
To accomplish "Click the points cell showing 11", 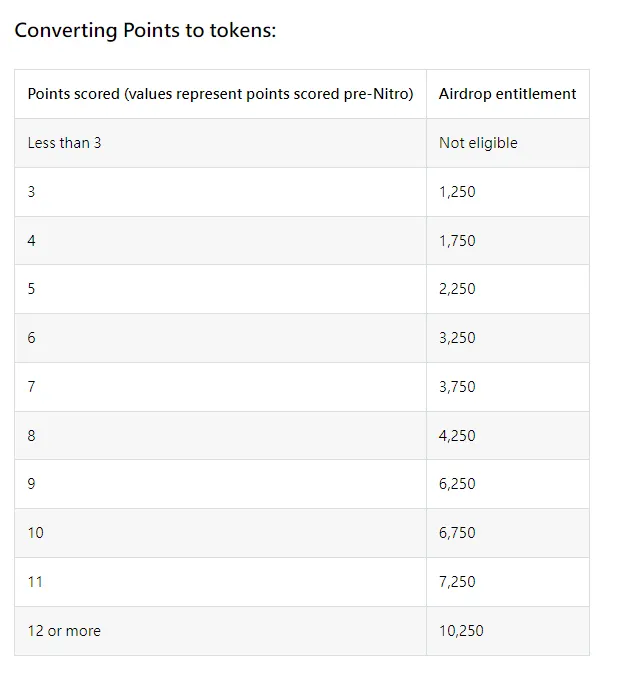I will coord(35,582).
